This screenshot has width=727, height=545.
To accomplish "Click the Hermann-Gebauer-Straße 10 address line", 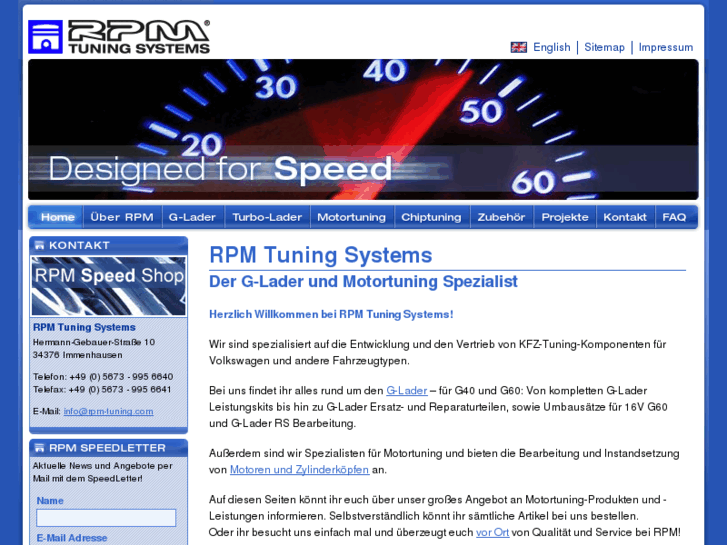I will 94,342.
